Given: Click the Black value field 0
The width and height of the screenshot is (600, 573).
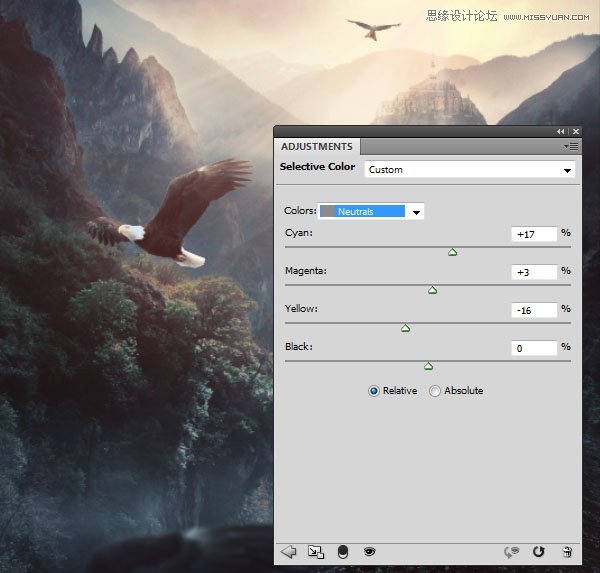Looking at the screenshot, I should coord(534,348).
